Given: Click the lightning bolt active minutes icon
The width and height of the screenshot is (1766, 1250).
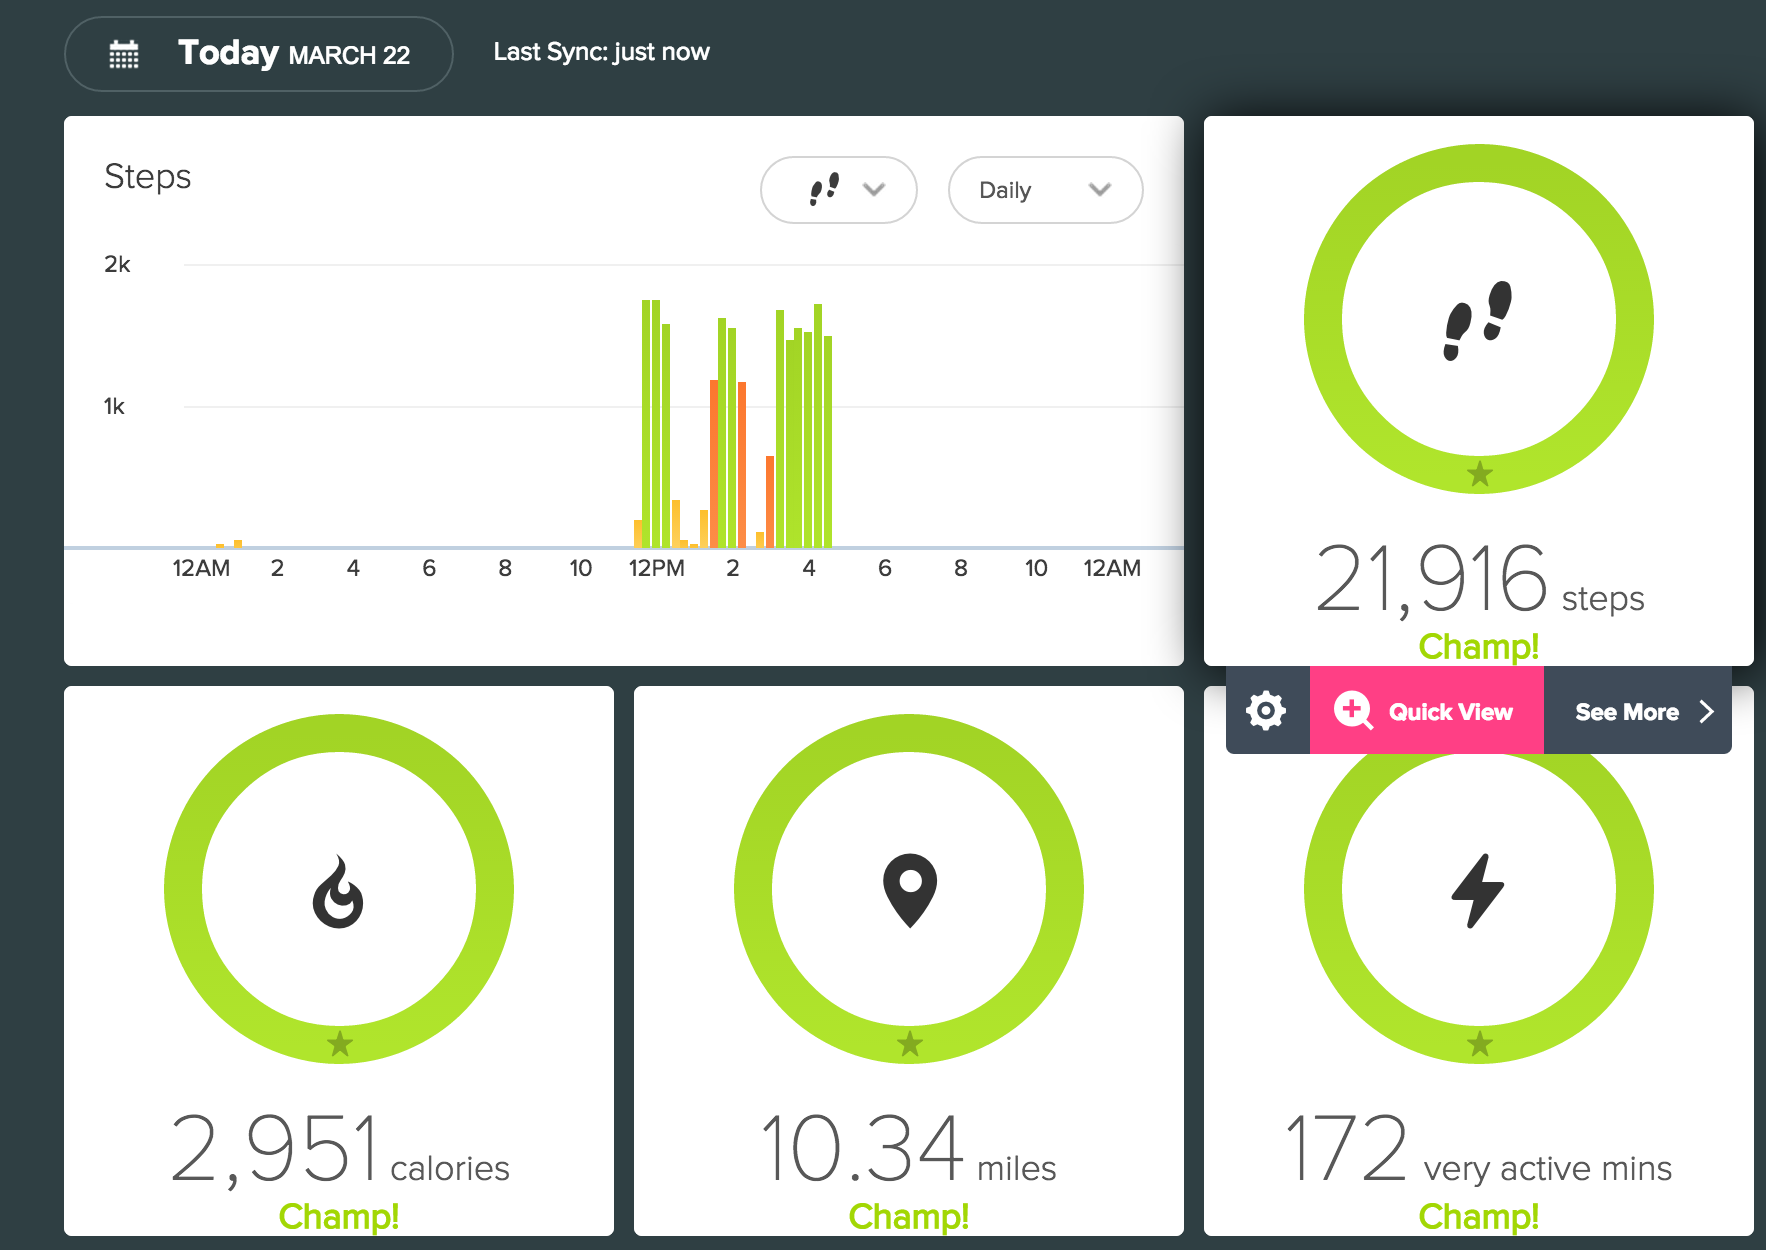Looking at the screenshot, I should 1478,890.
